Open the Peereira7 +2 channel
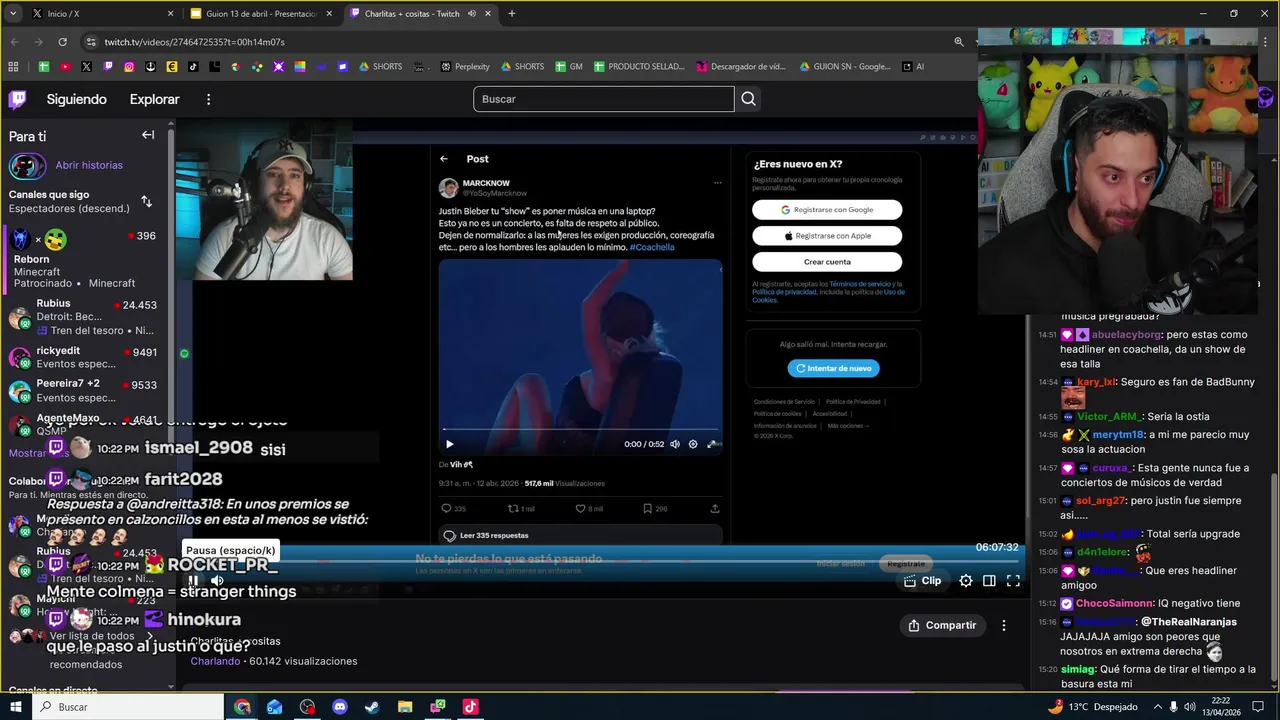 86,390
